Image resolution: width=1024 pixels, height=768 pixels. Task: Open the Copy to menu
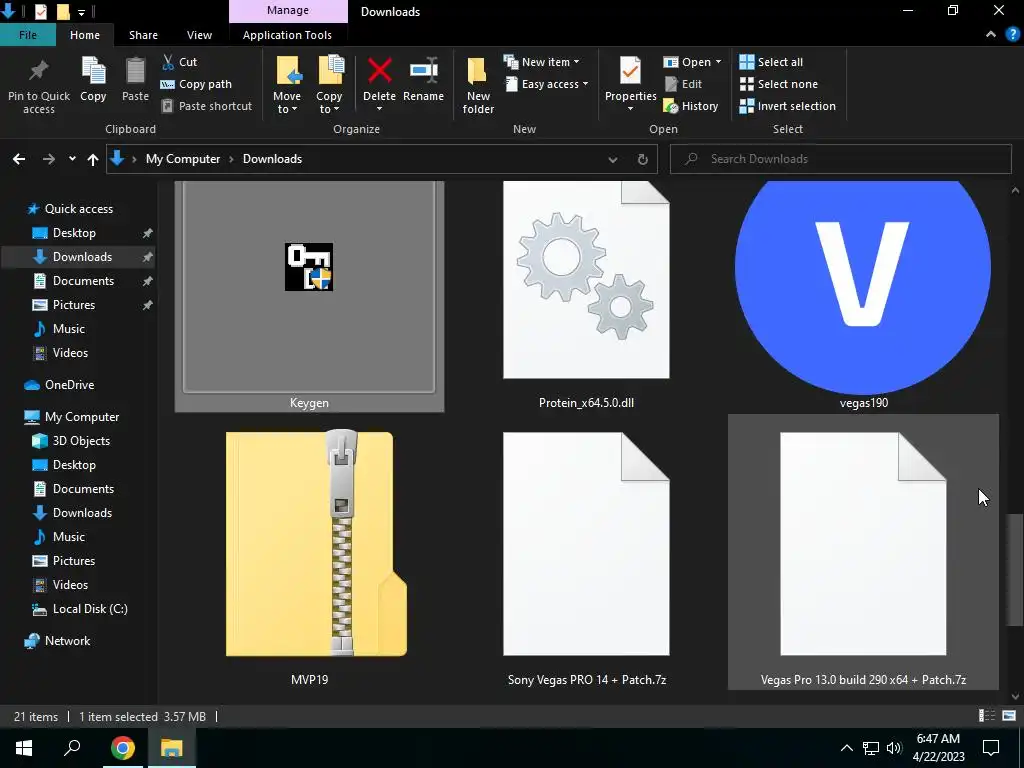[x=329, y=85]
